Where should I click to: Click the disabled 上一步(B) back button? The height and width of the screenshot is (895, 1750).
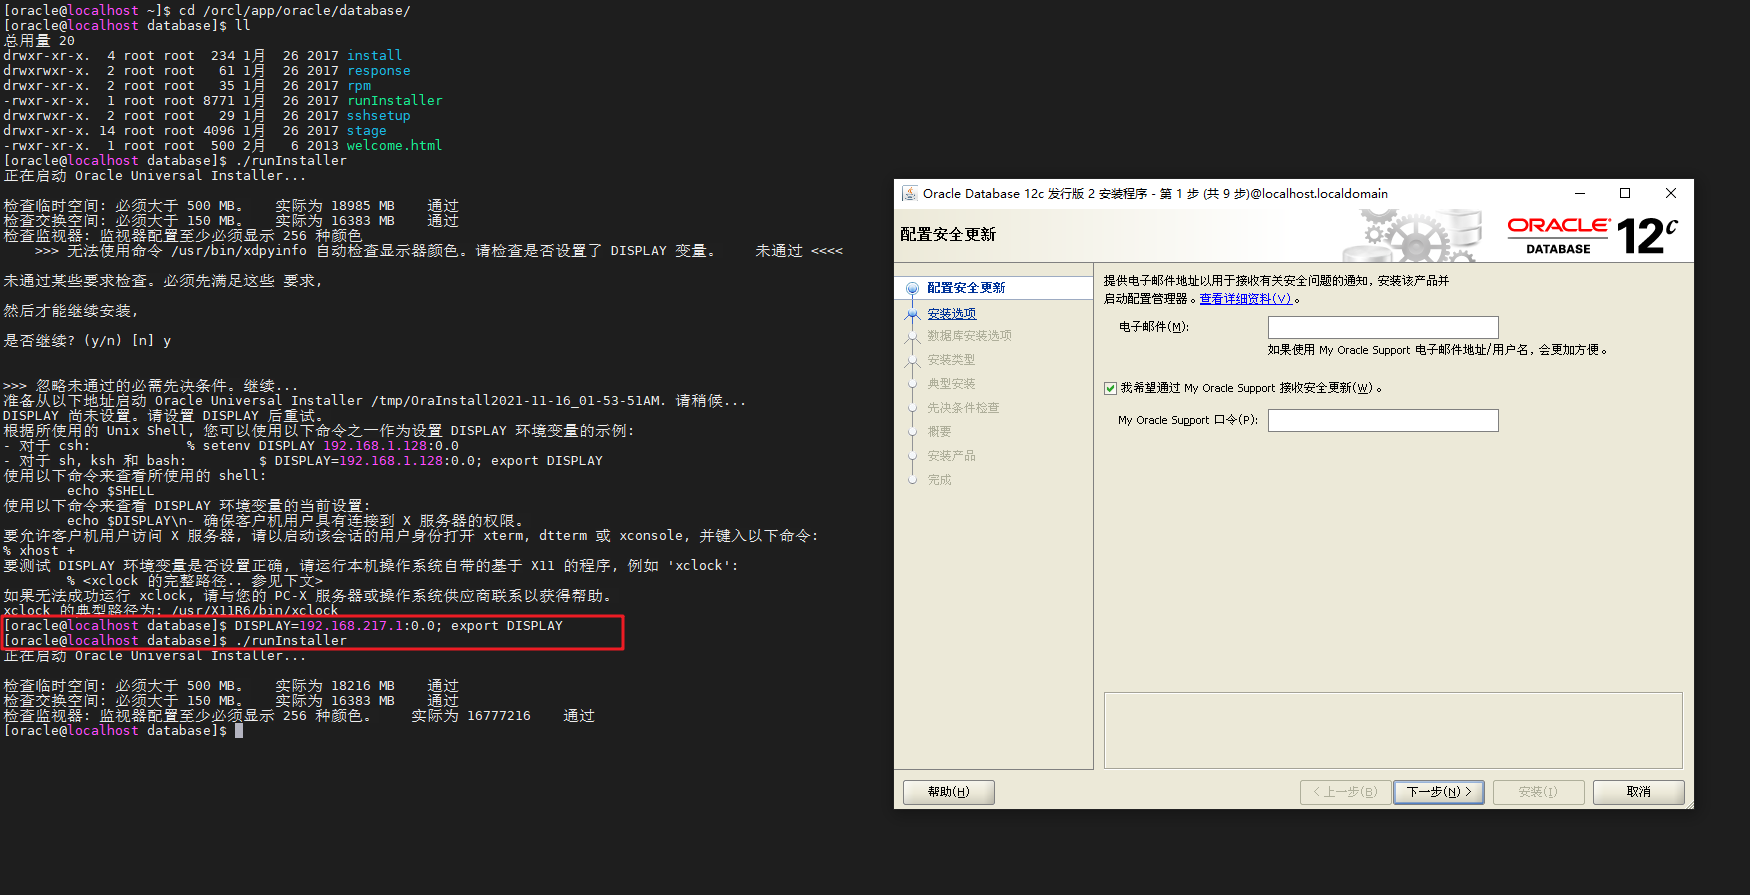click(x=1345, y=792)
